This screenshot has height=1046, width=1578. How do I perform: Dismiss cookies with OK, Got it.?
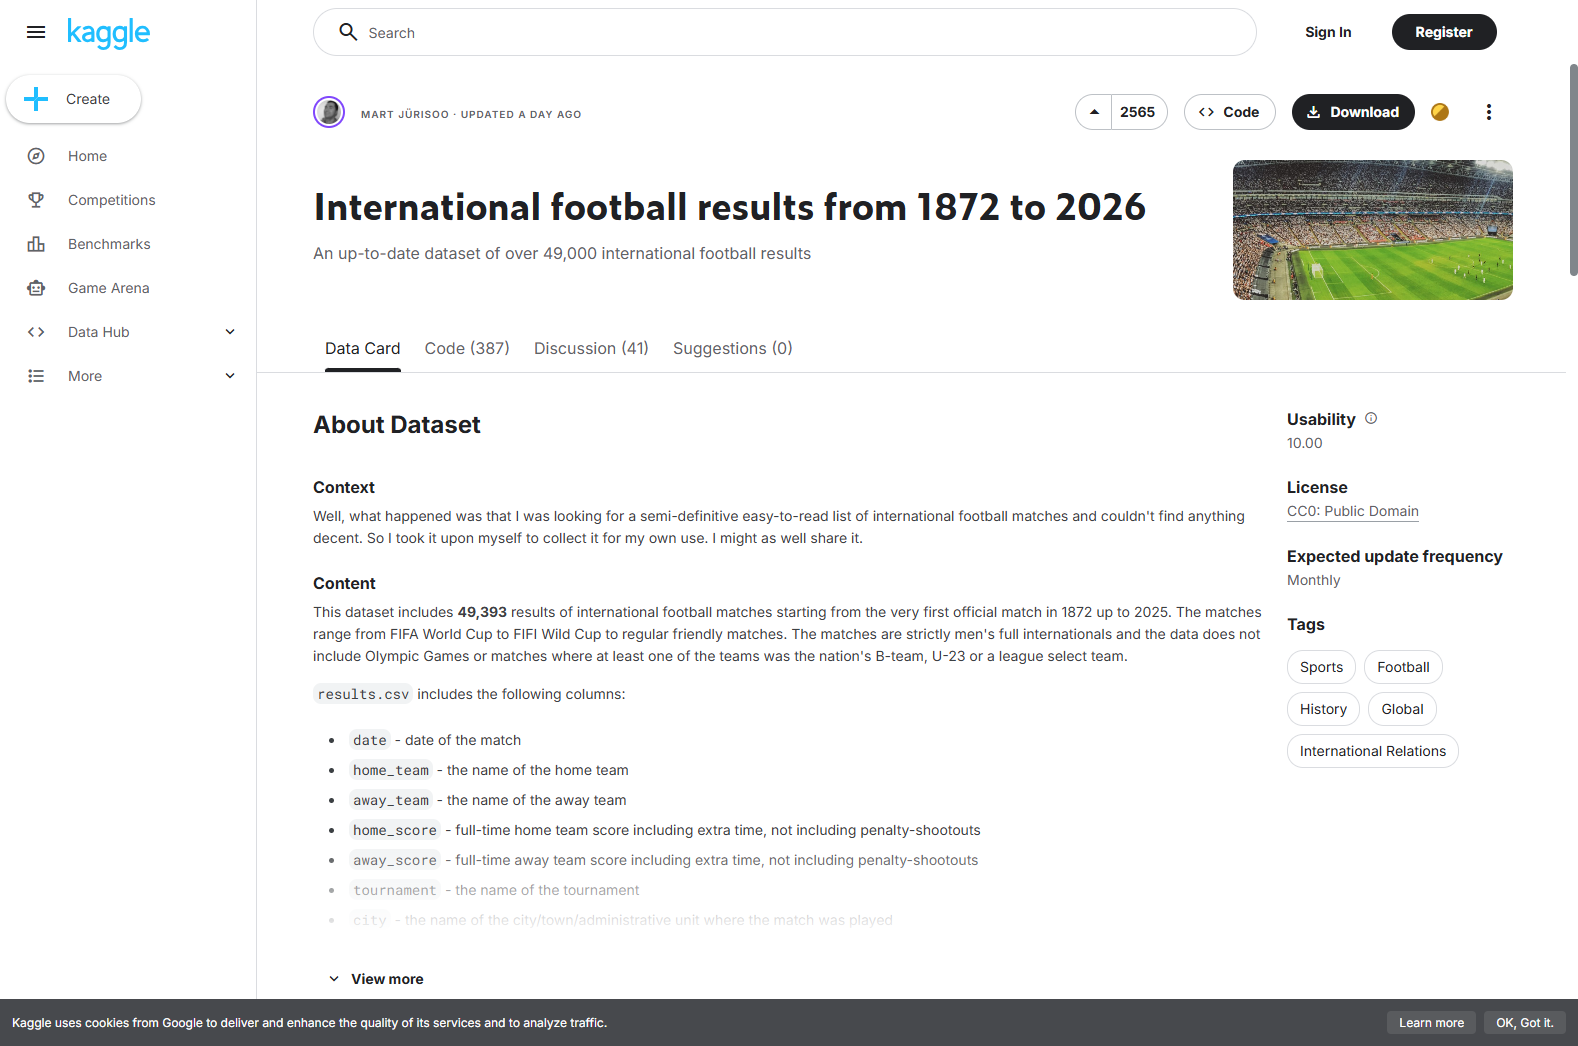[x=1525, y=1023]
